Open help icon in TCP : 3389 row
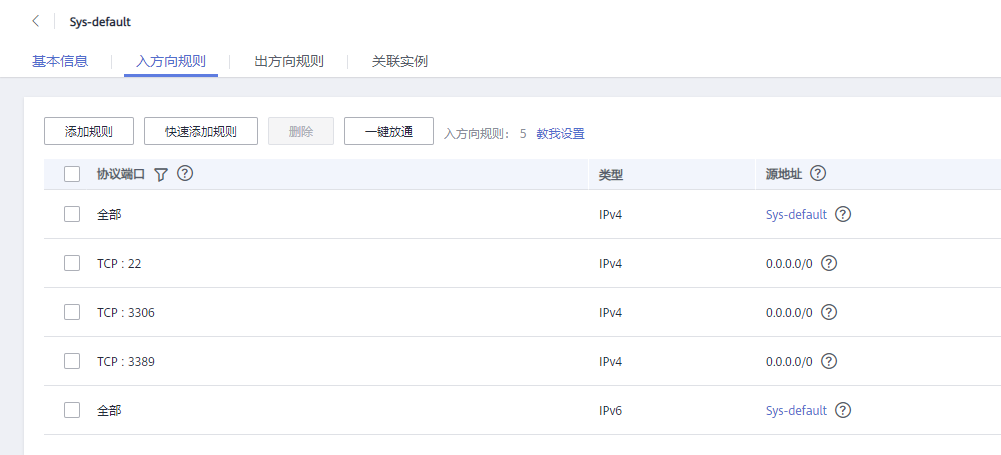 (829, 361)
